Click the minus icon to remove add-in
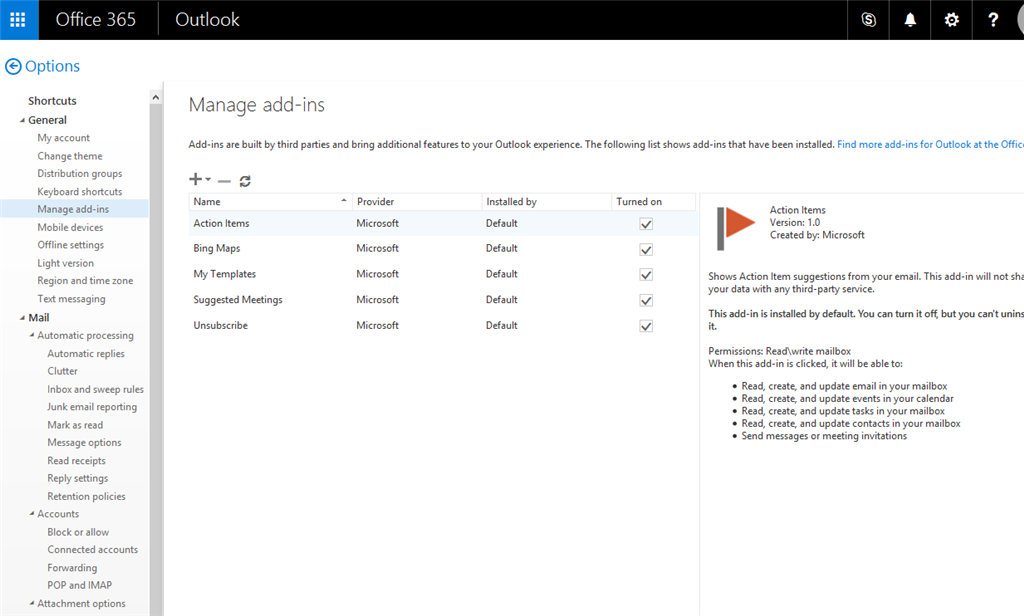This screenshot has height=616, width=1024. pos(224,181)
